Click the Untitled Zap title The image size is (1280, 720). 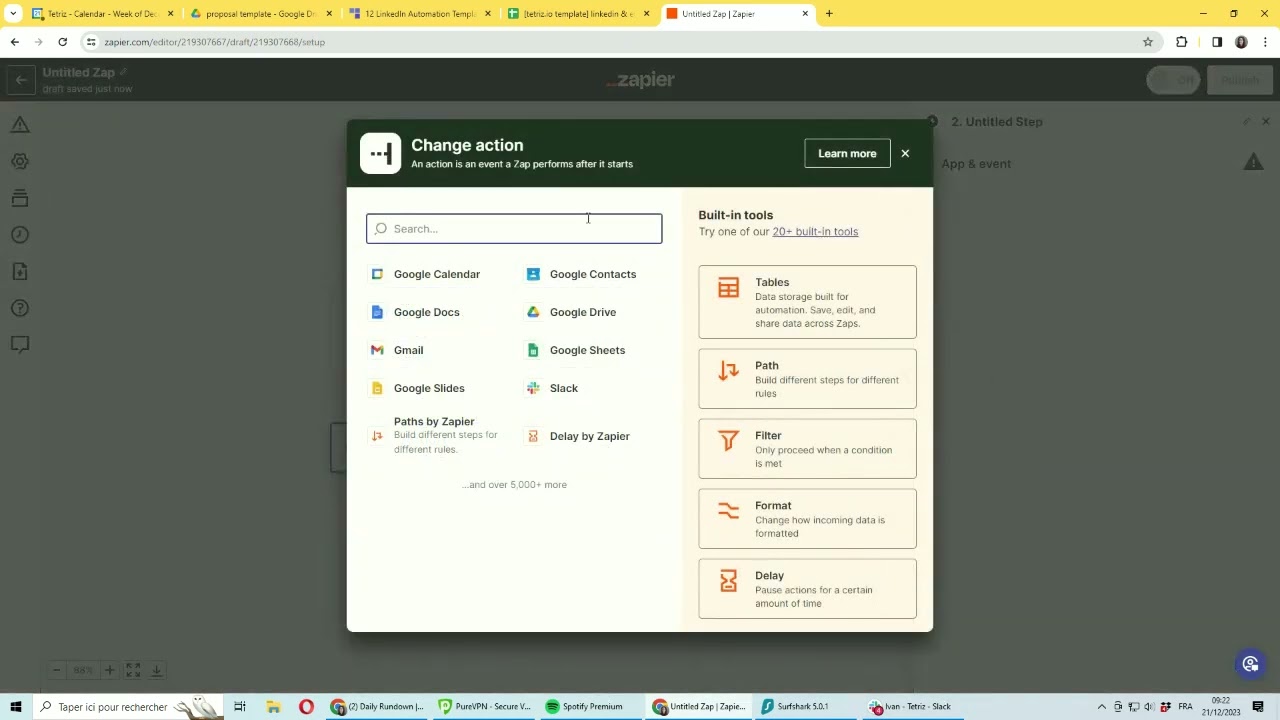(78, 73)
